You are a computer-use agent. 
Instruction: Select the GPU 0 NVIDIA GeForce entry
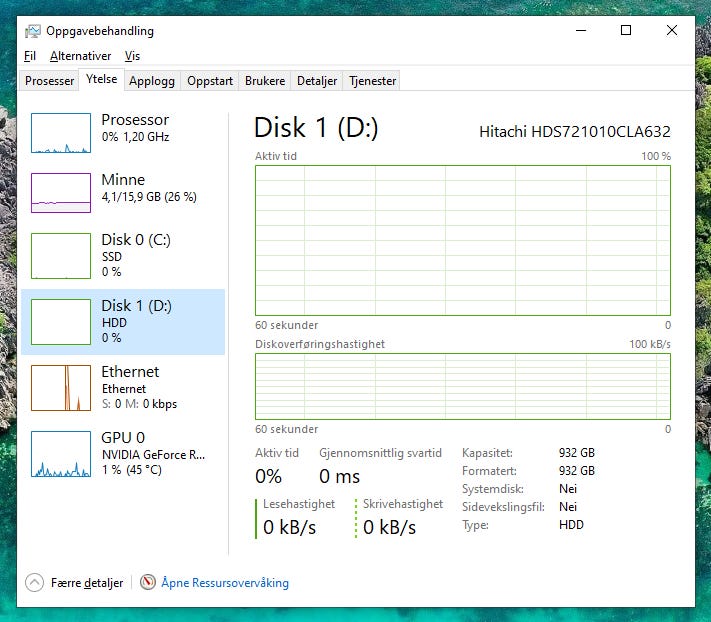(123, 454)
